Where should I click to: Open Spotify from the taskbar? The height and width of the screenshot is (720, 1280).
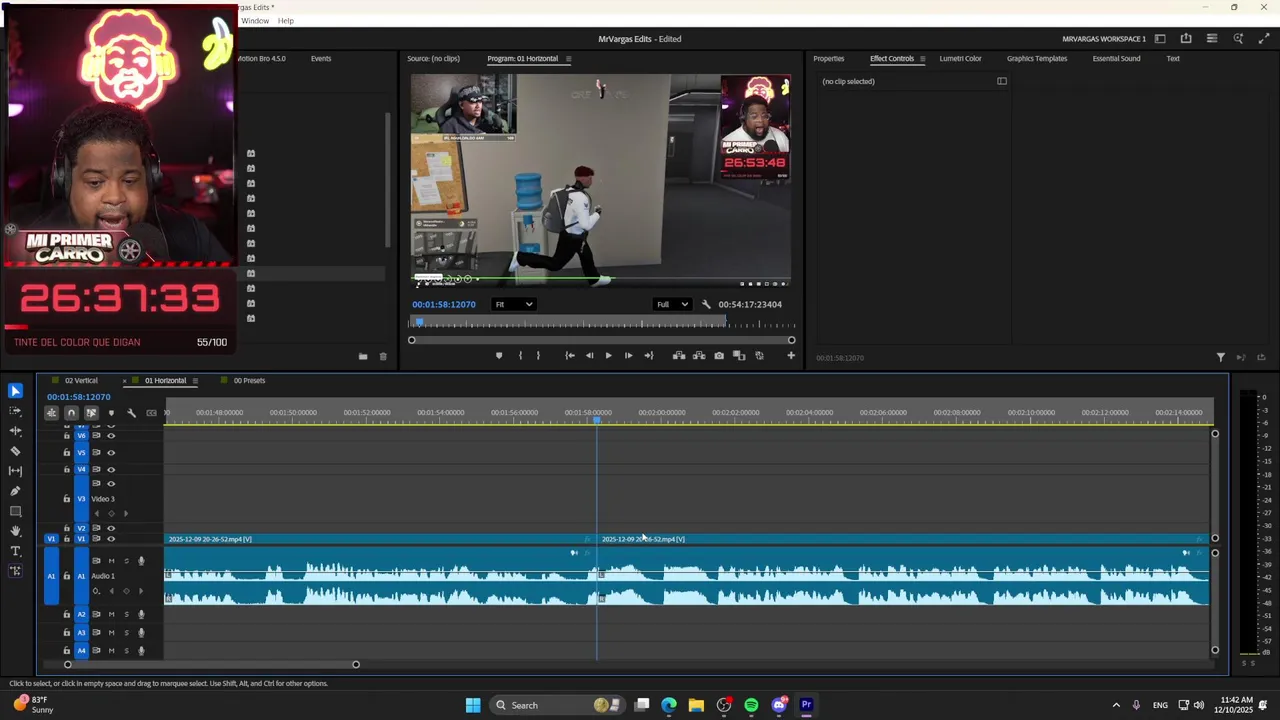[751, 705]
